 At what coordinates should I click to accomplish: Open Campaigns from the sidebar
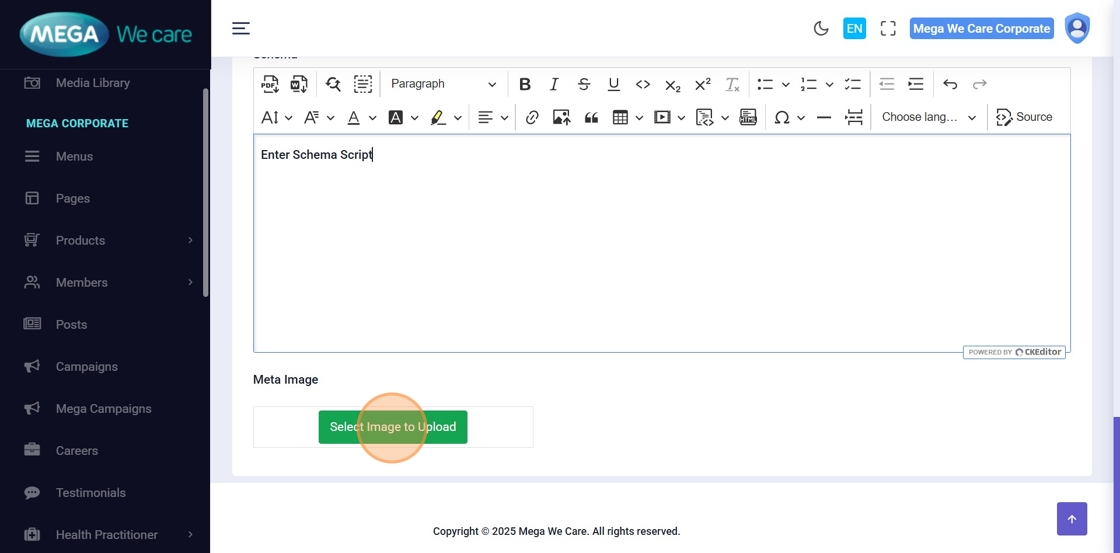(86, 367)
